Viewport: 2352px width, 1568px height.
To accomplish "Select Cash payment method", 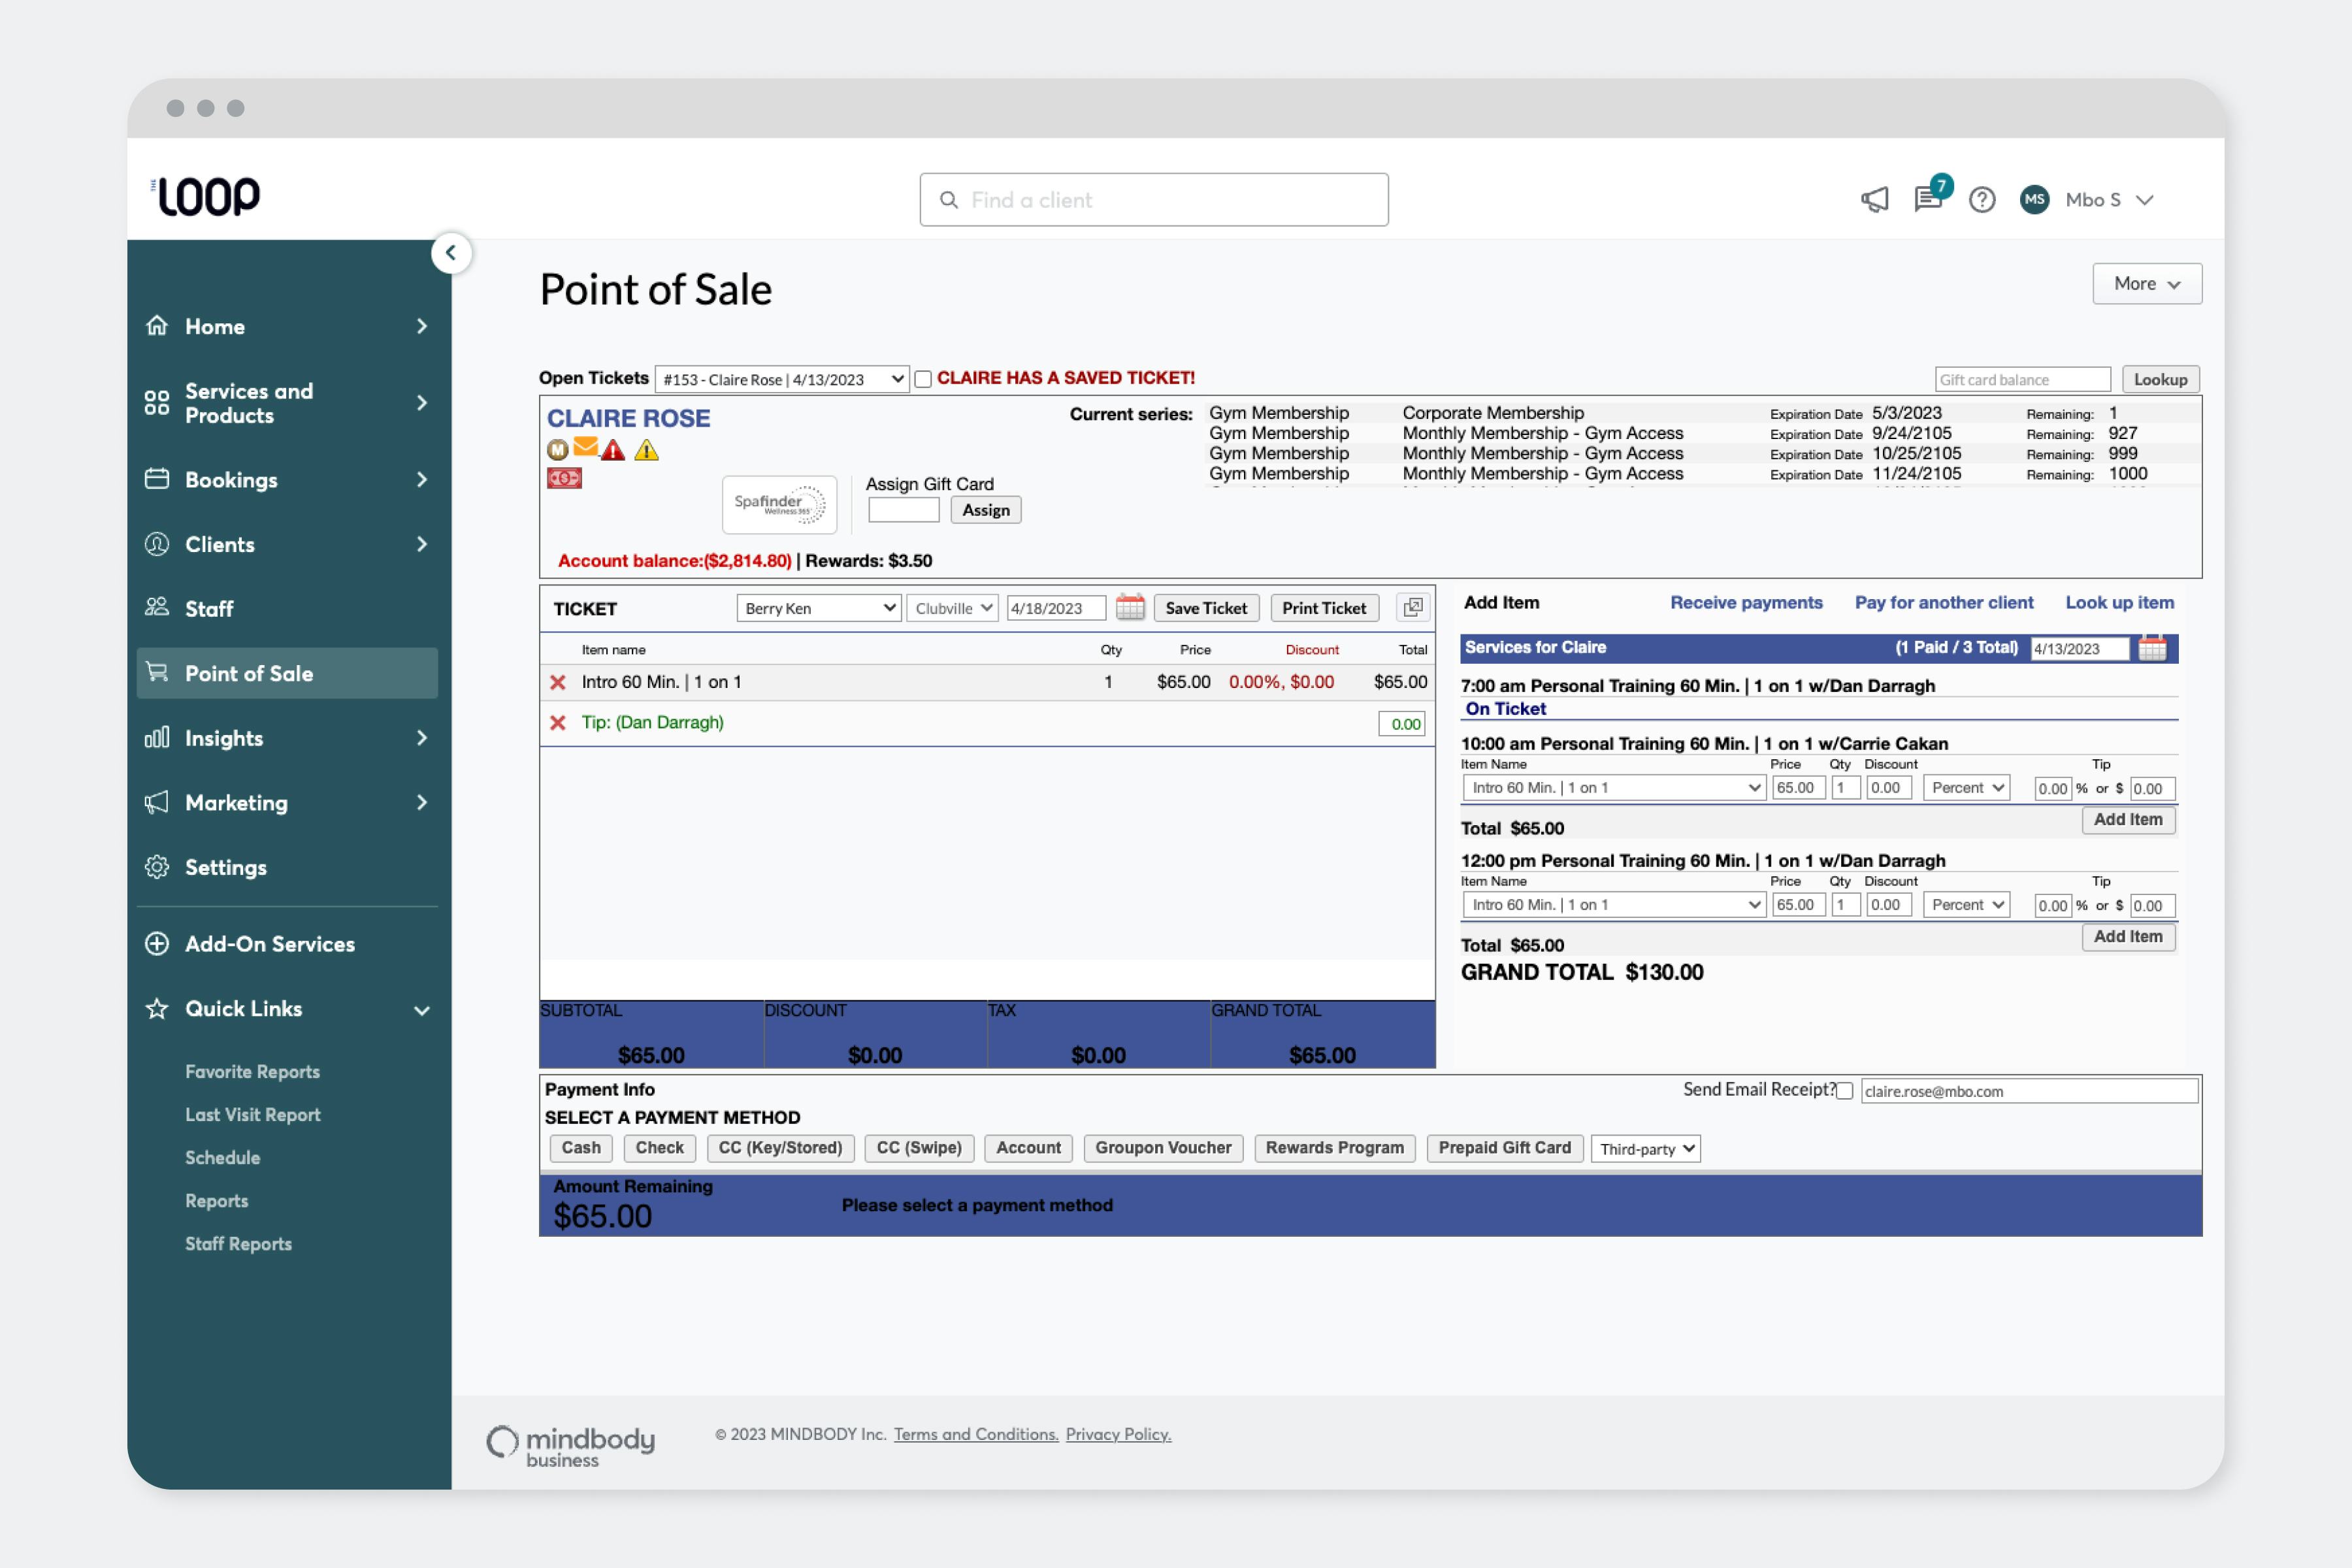I will pos(581,1148).
